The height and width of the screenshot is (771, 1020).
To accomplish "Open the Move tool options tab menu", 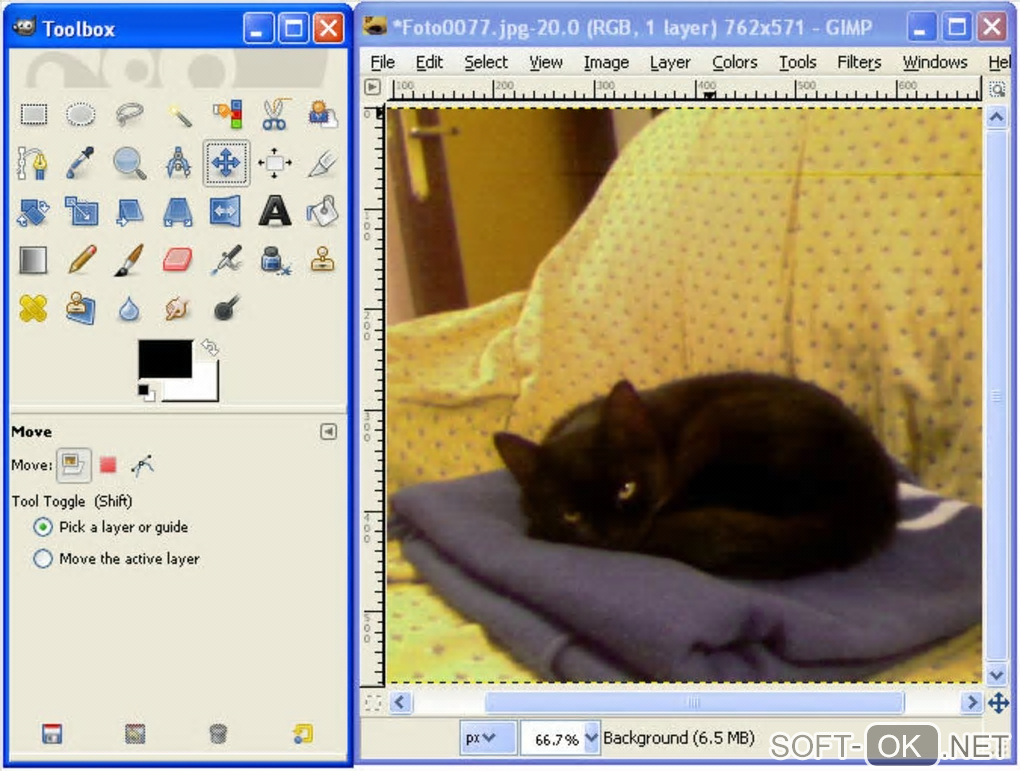I will [x=329, y=431].
